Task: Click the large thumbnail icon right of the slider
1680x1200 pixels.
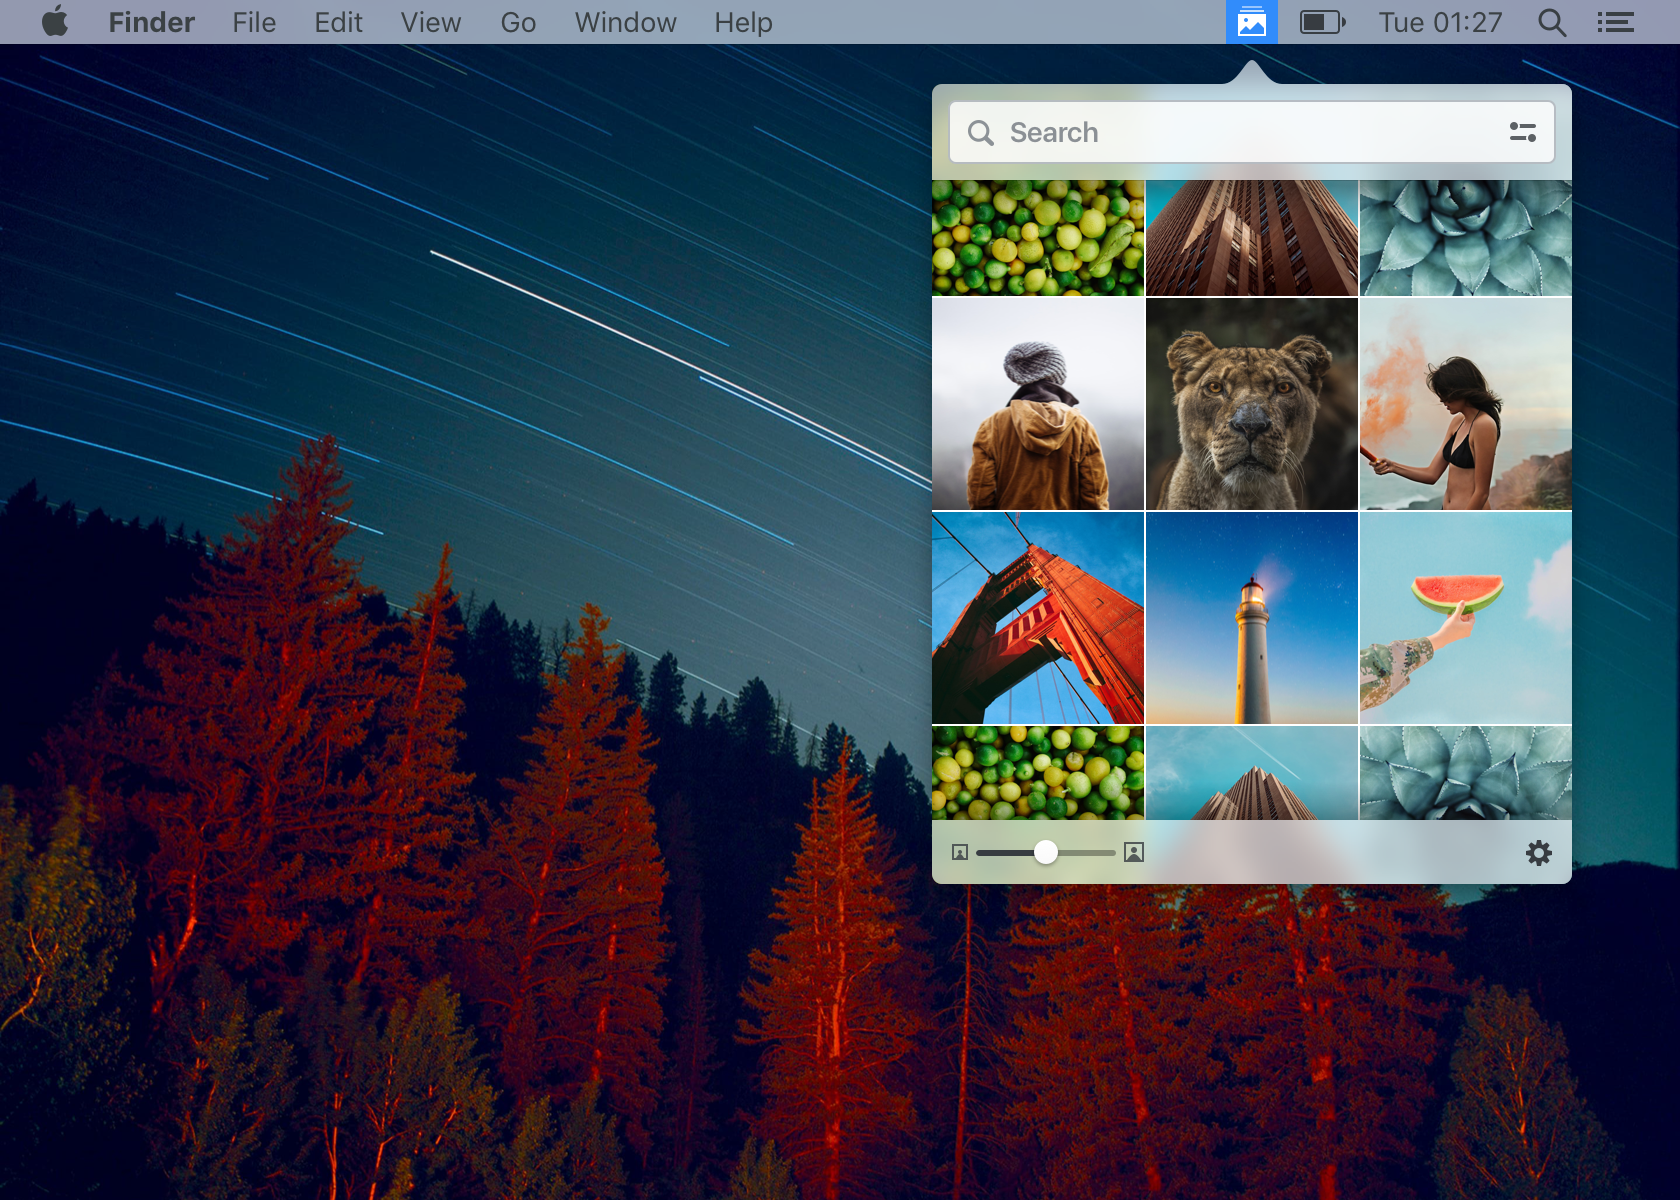Action: point(1133,852)
